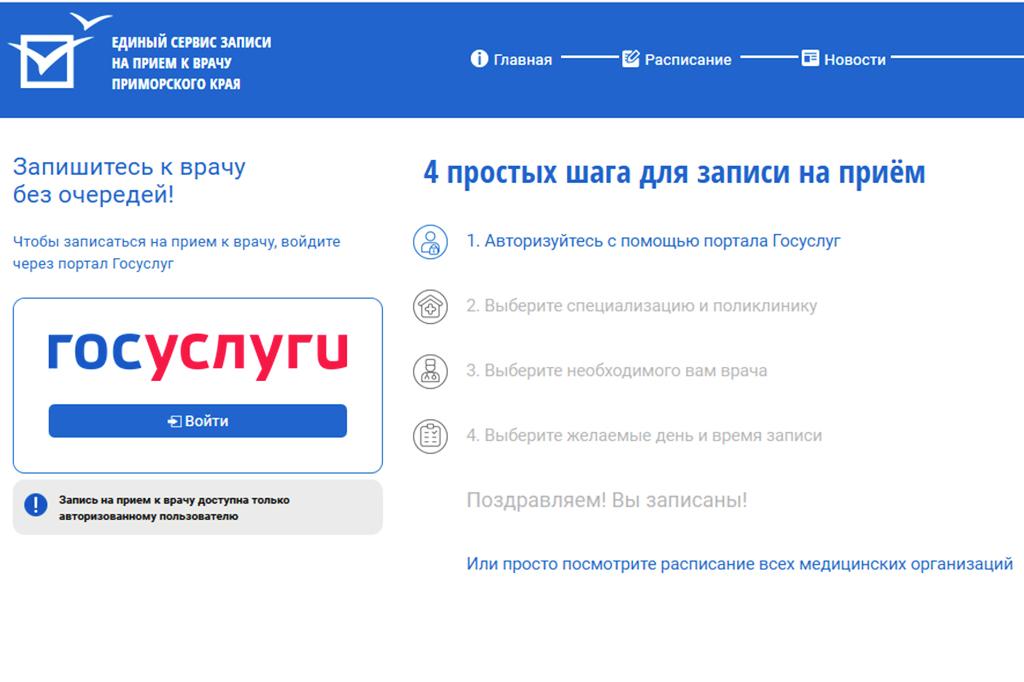Select step 4 text about day and time

[x=644, y=436]
